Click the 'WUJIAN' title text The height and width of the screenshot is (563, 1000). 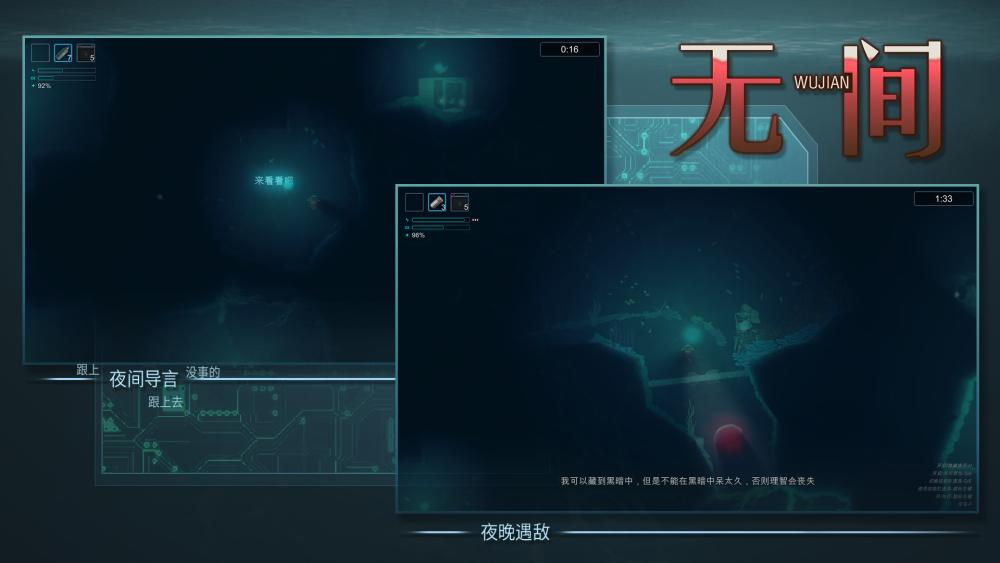click(822, 82)
